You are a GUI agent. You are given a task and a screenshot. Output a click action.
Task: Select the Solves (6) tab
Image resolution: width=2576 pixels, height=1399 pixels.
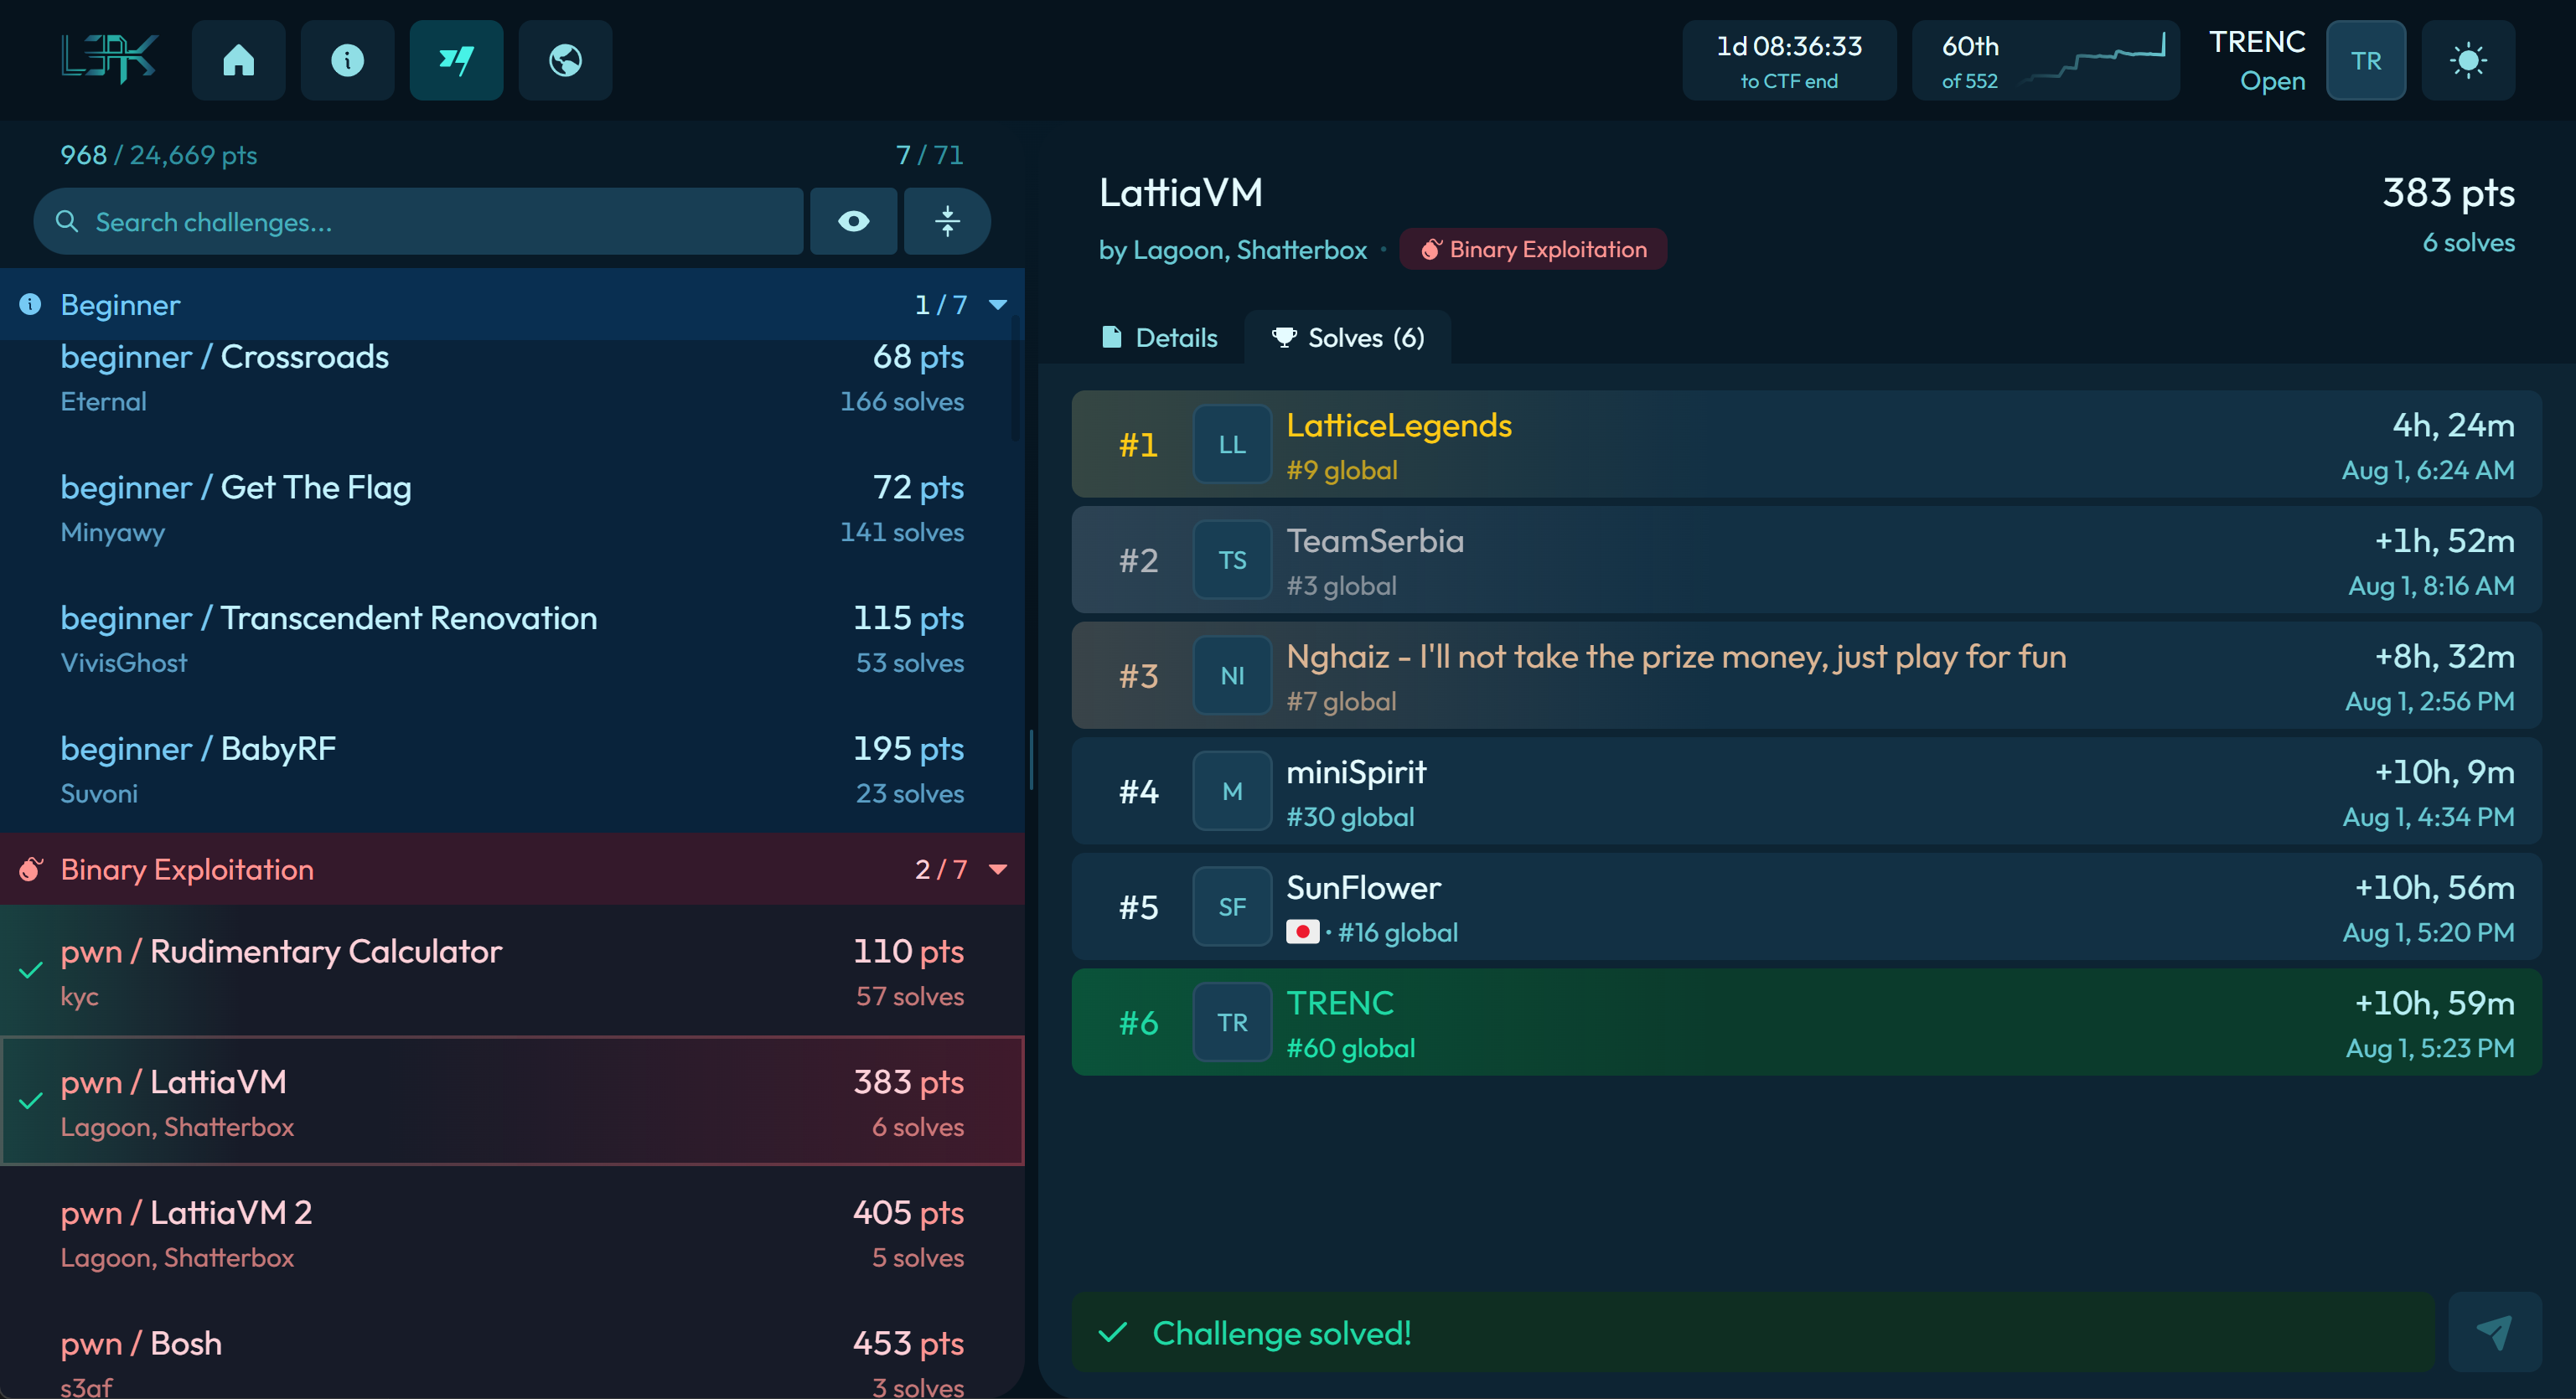point(1347,338)
